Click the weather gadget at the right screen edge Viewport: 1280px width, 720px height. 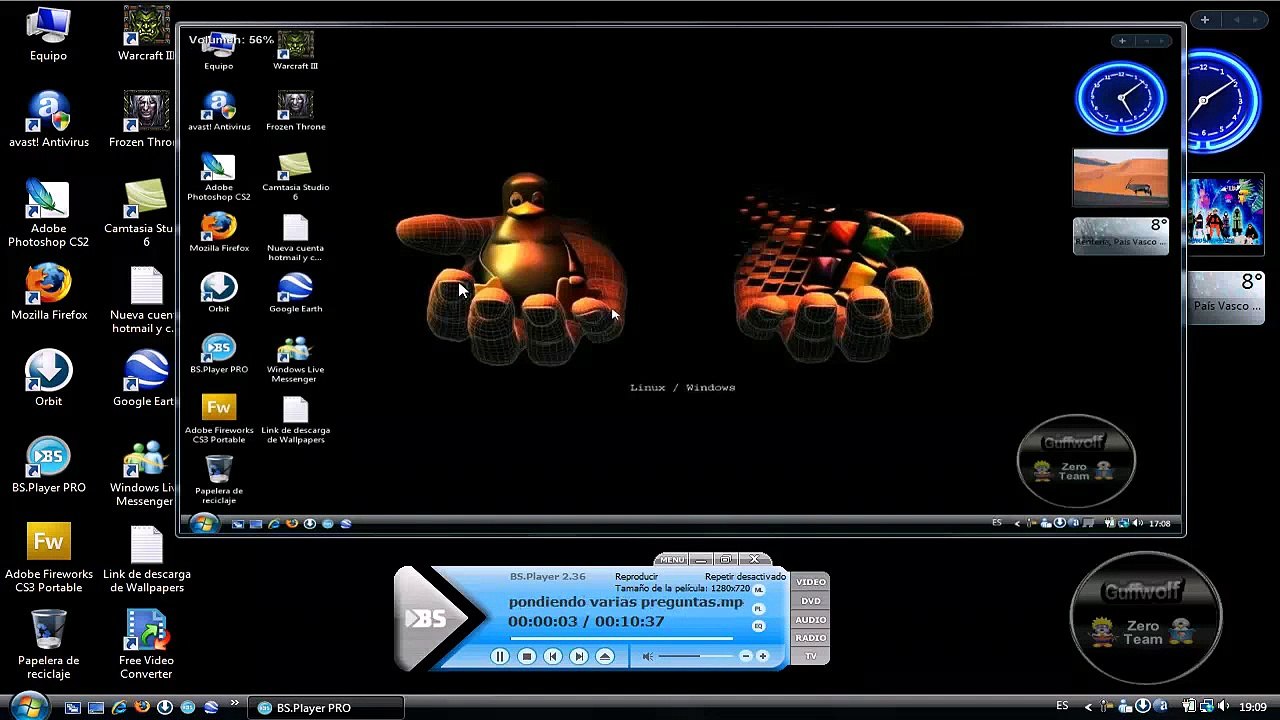[x=1228, y=296]
